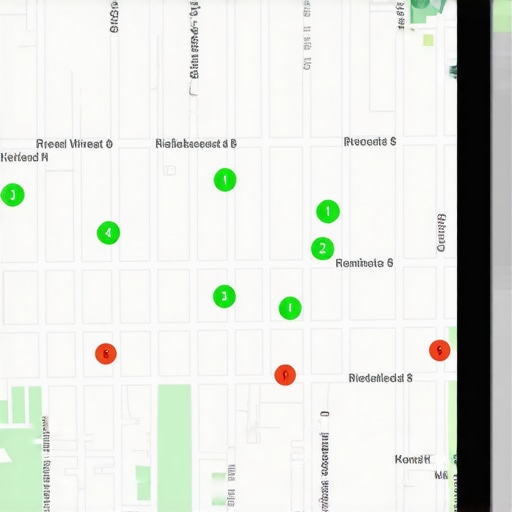Open green marker 1 right of marker 3
Screen dimensions: 512x512
pos(290,308)
